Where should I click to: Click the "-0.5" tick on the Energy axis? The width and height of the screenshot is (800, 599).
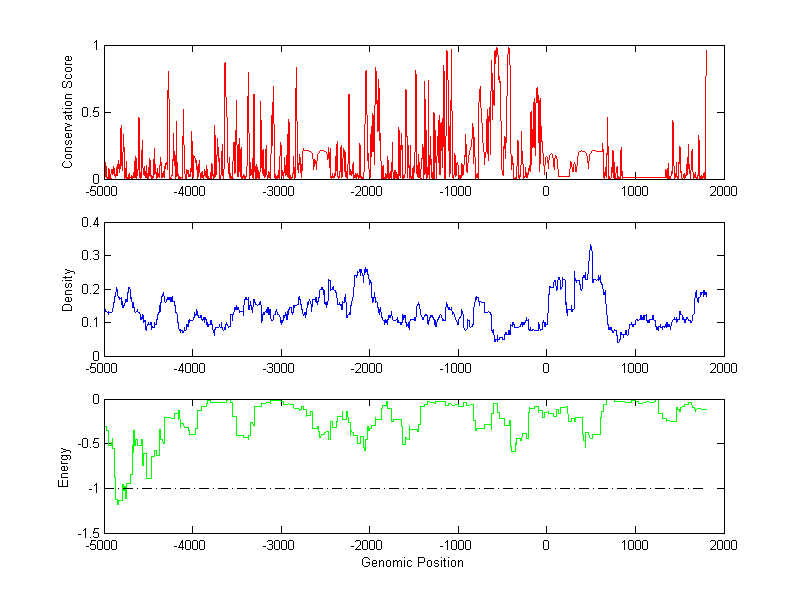(85, 444)
